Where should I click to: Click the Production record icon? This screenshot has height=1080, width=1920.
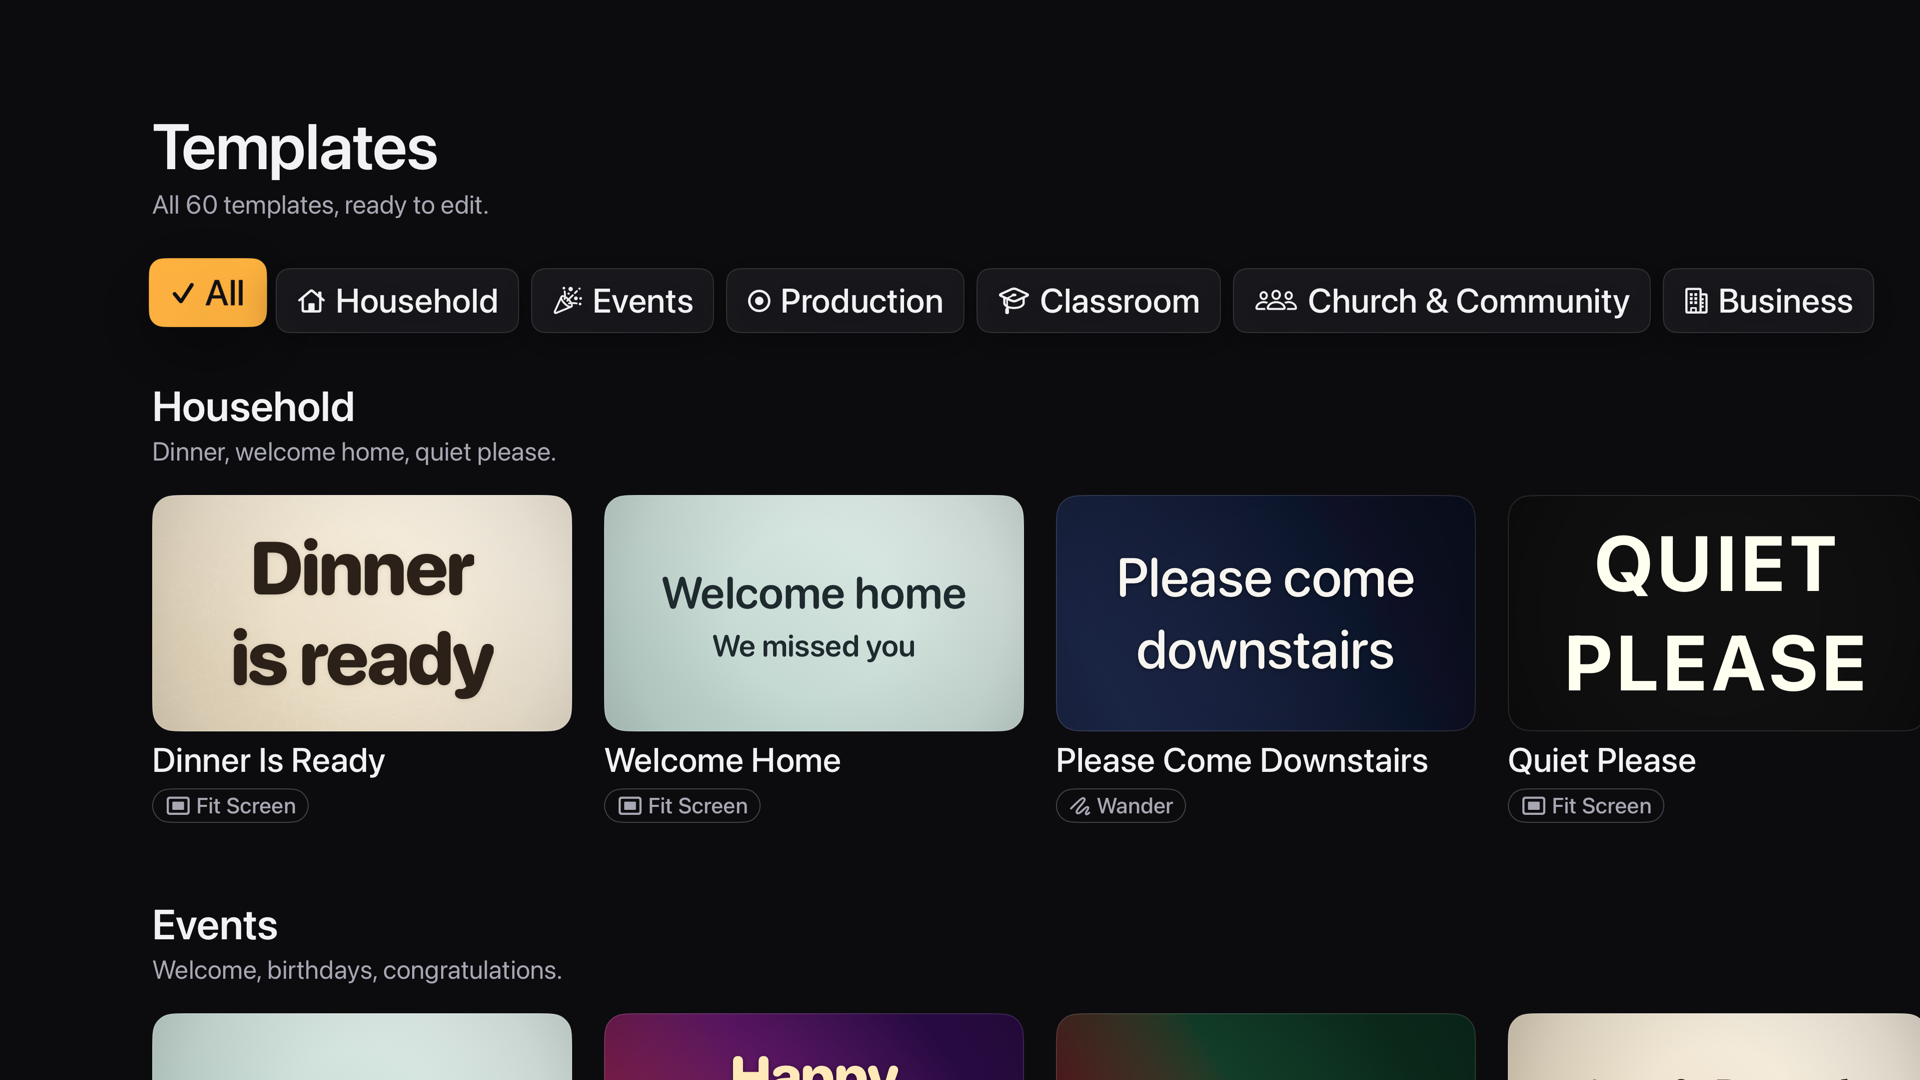tap(759, 301)
